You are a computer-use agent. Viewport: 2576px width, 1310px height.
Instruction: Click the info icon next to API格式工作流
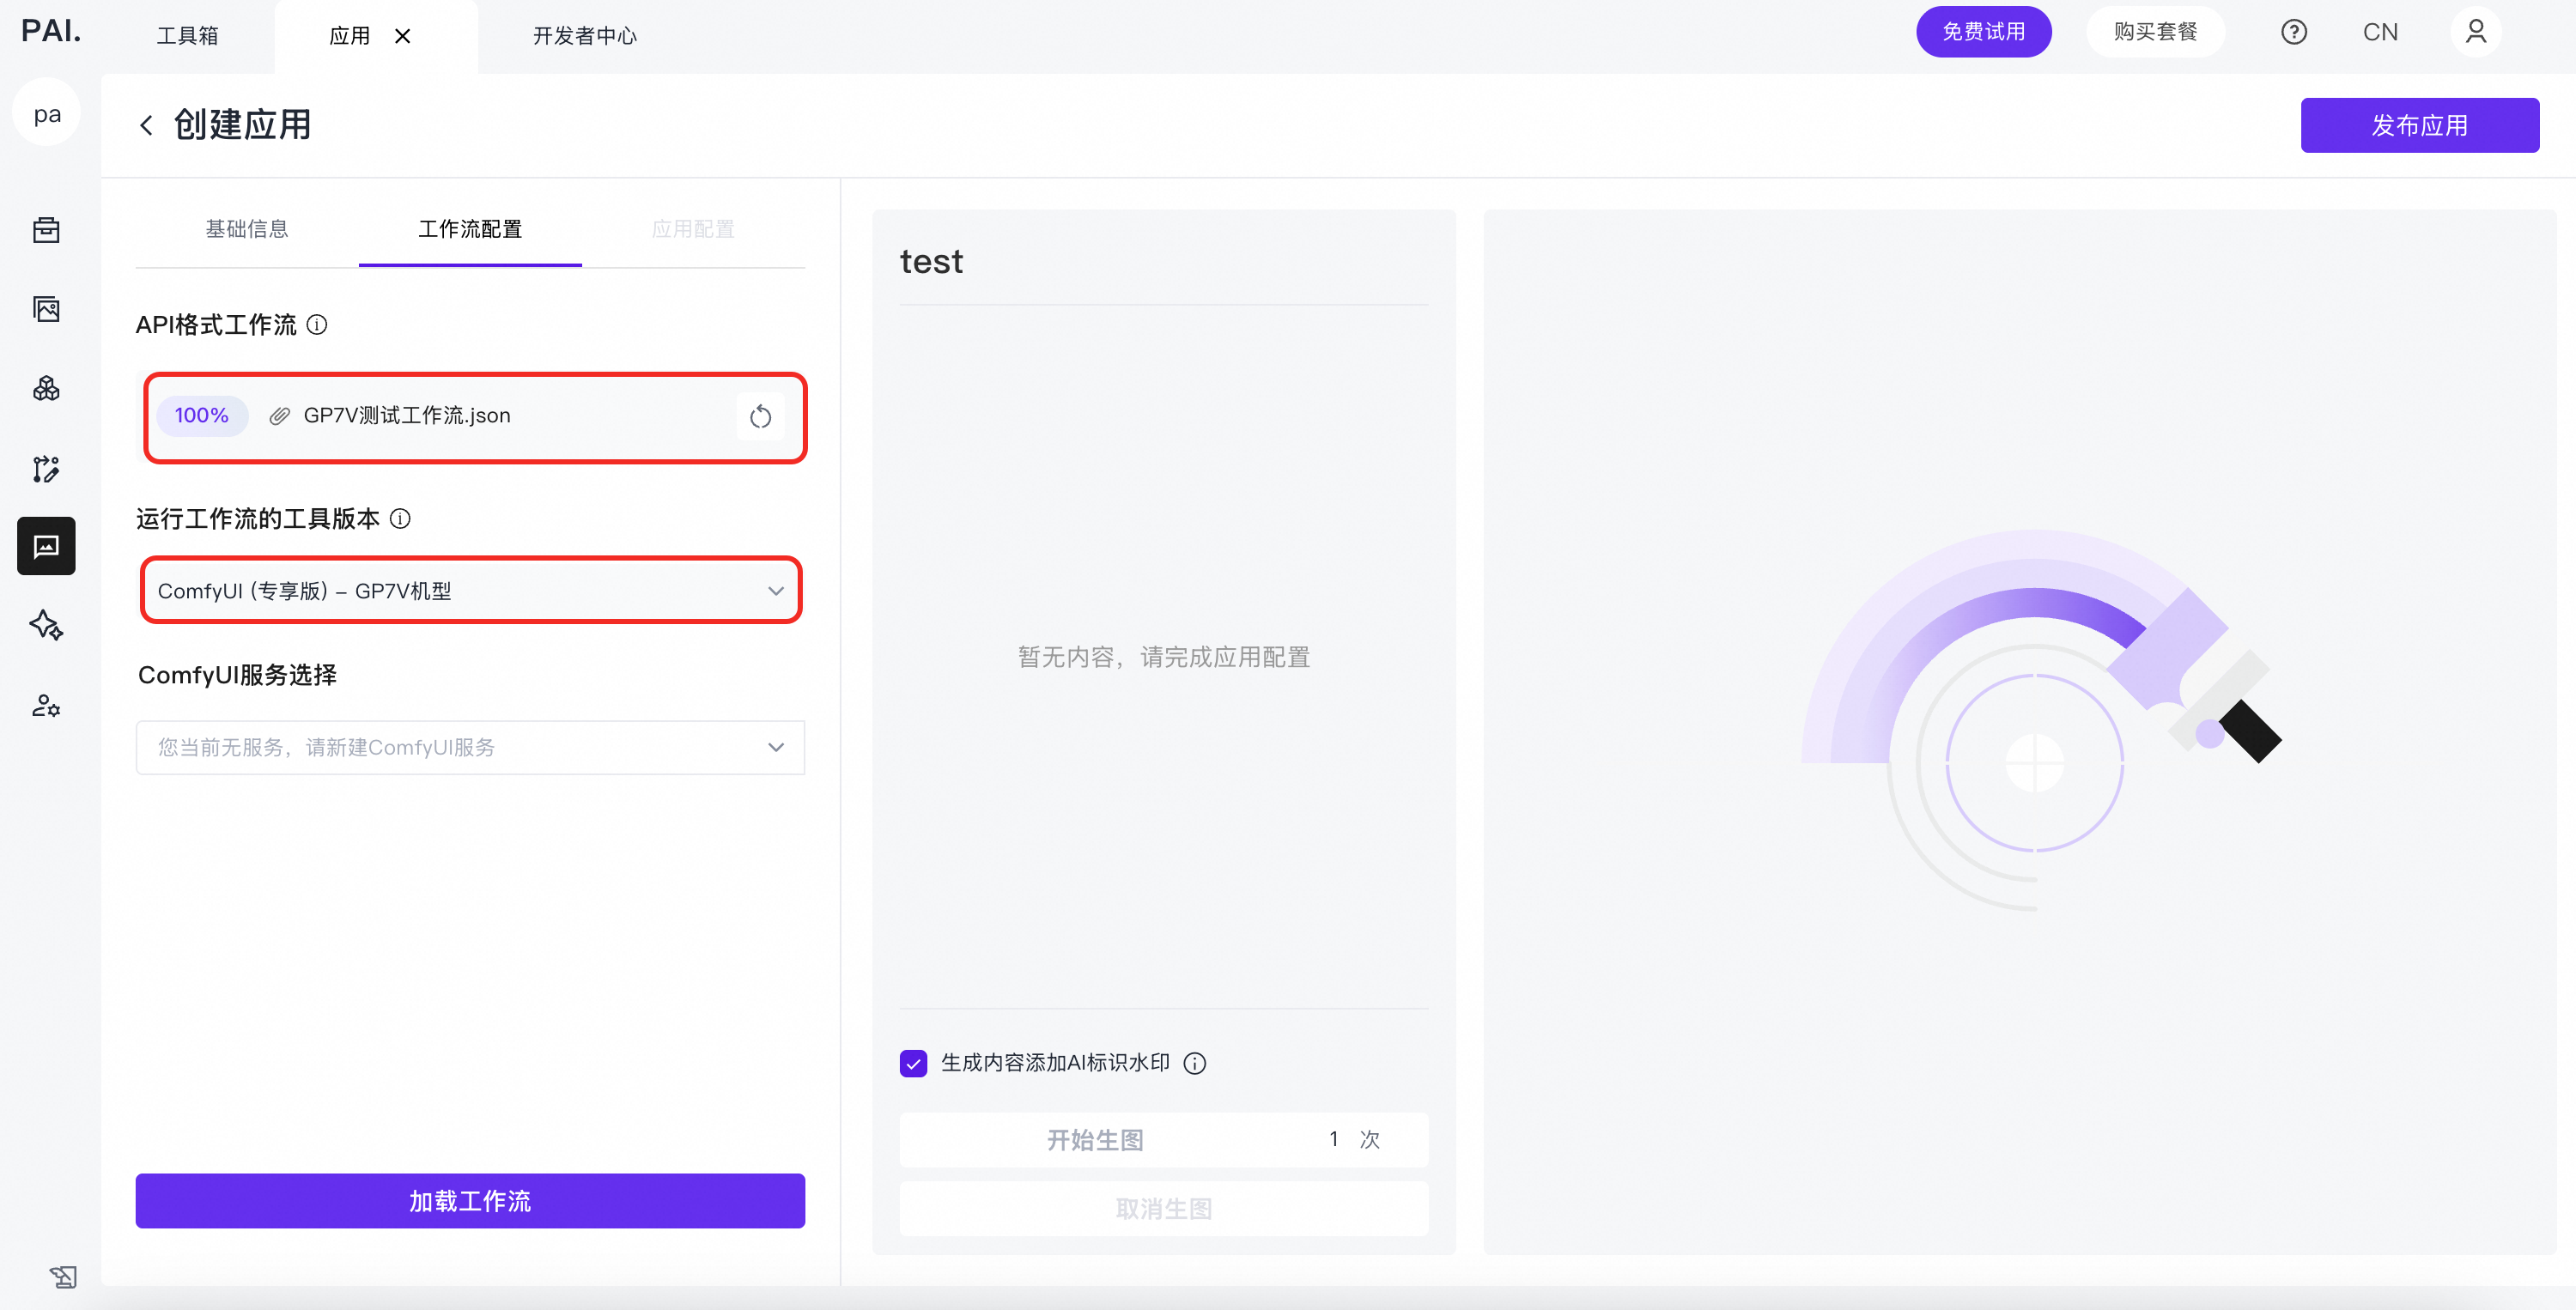point(317,325)
